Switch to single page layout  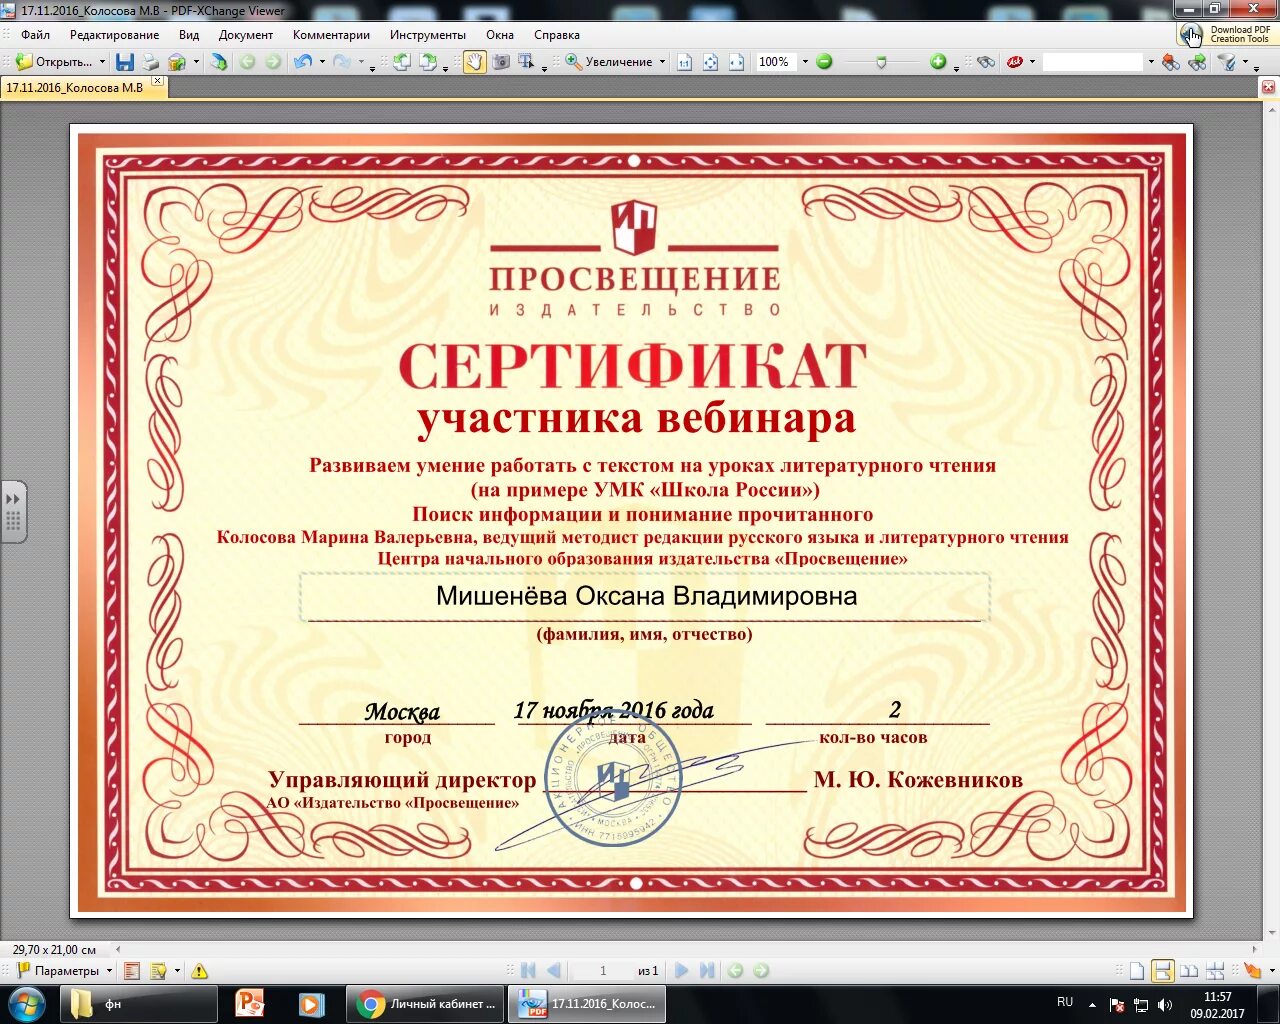[x=1137, y=971]
